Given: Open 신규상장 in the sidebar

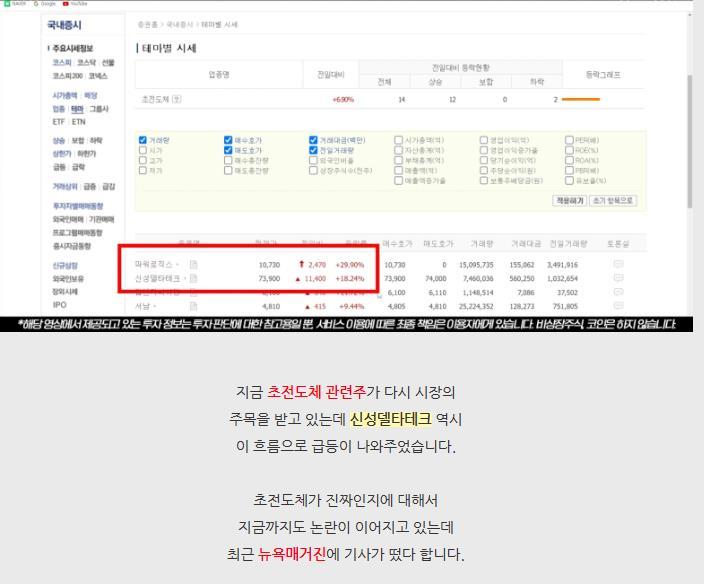Looking at the screenshot, I should [65, 266].
